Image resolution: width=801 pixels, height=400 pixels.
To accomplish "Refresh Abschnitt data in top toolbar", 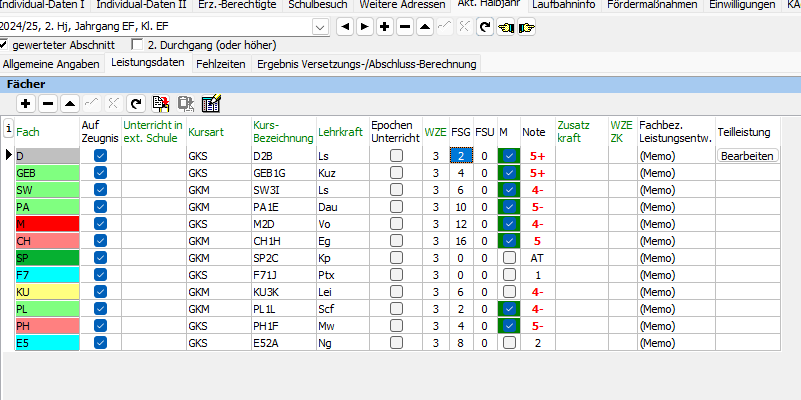I will [x=485, y=27].
